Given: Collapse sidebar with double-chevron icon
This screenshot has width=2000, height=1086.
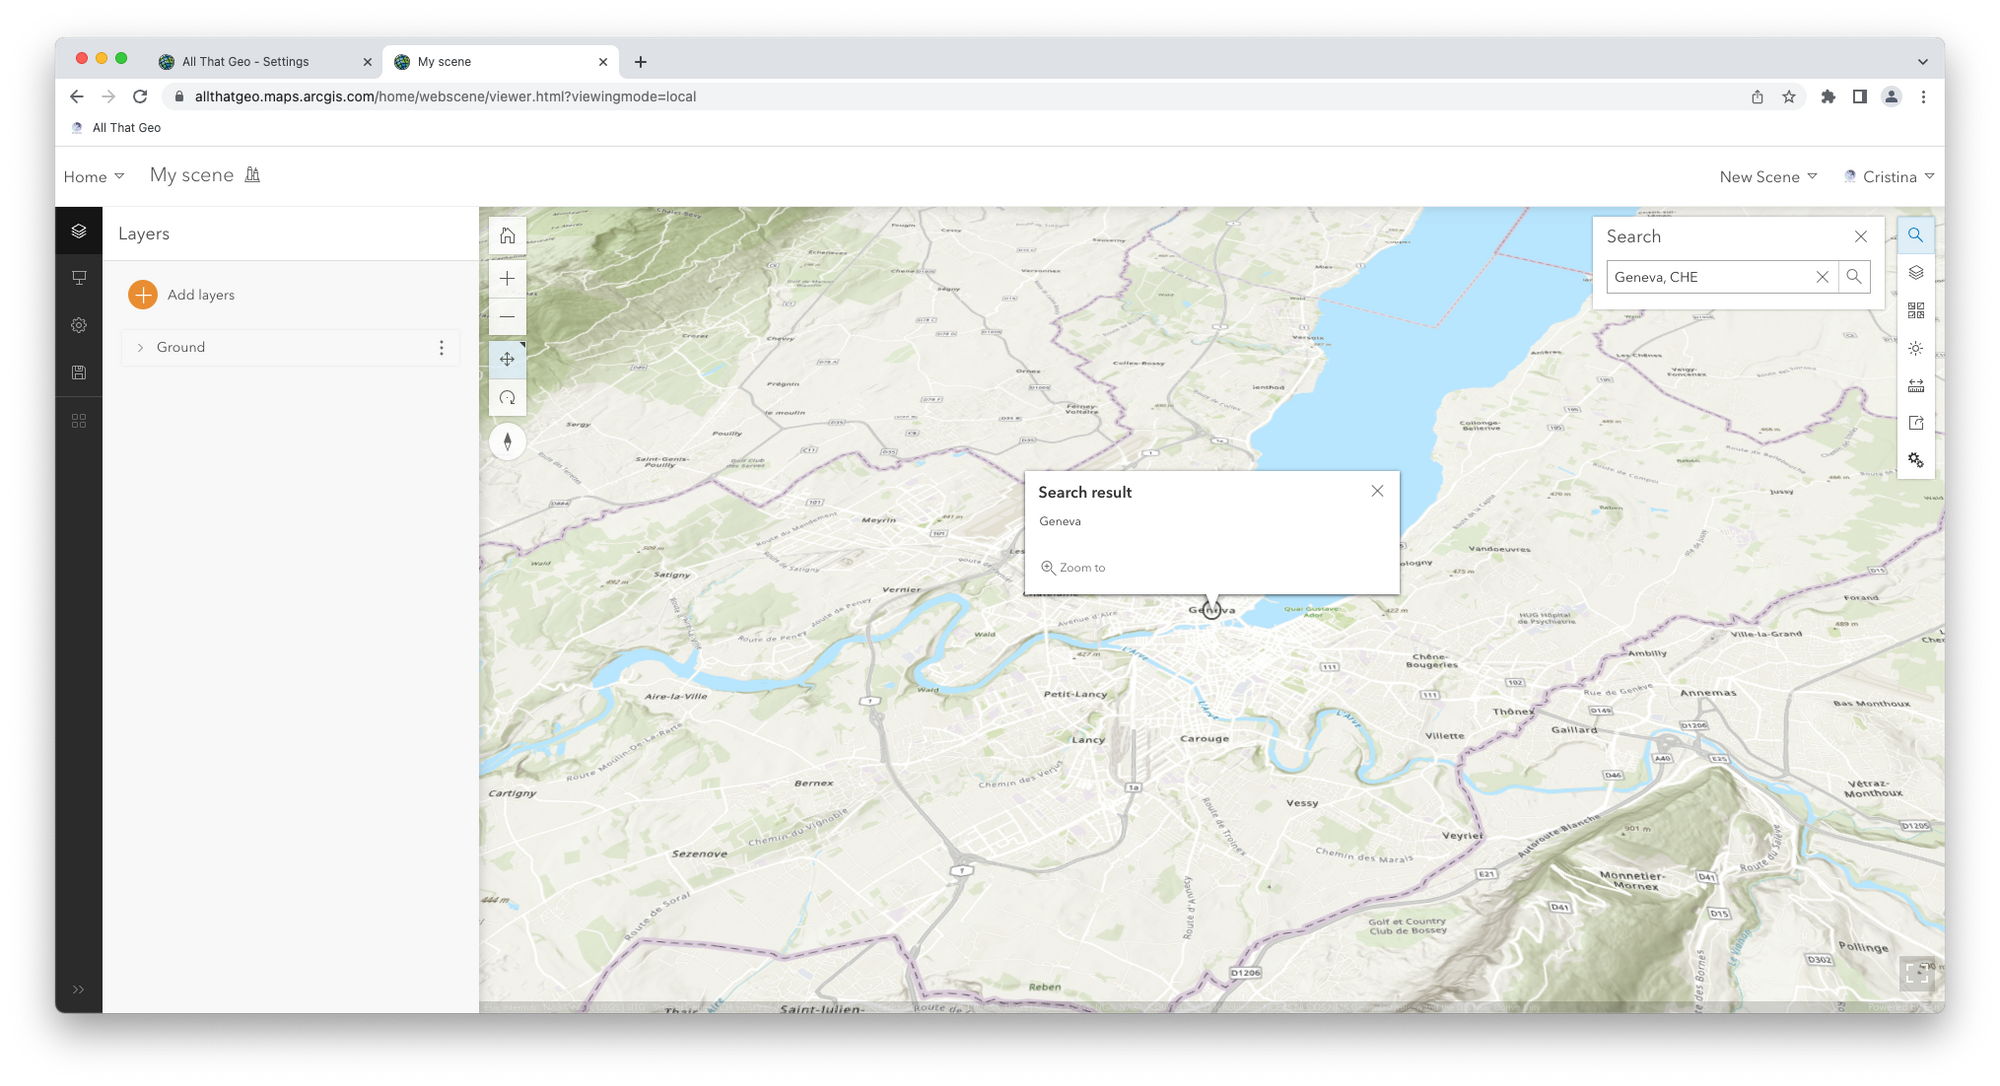Looking at the screenshot, I should tap(78, 989).
